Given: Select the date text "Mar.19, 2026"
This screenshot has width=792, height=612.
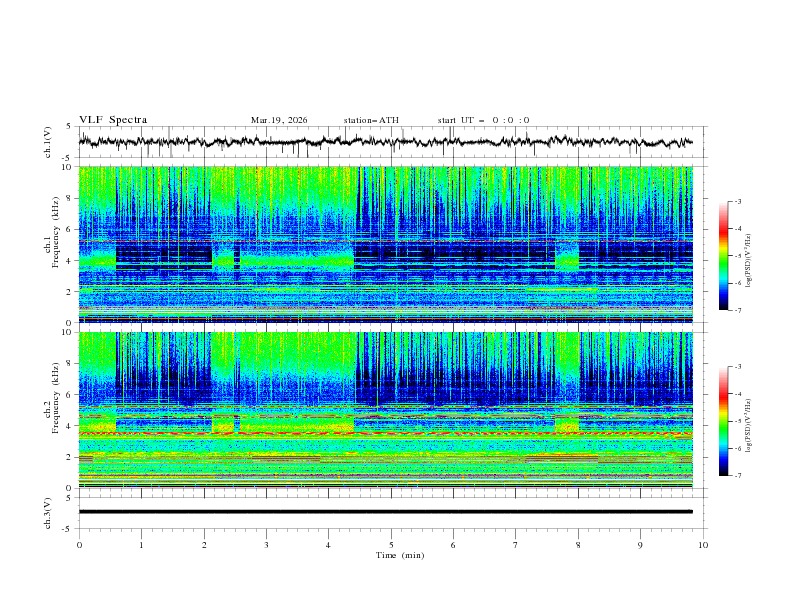Looking at the screenshot, I should pyautogui.click(x=279, y=120).
